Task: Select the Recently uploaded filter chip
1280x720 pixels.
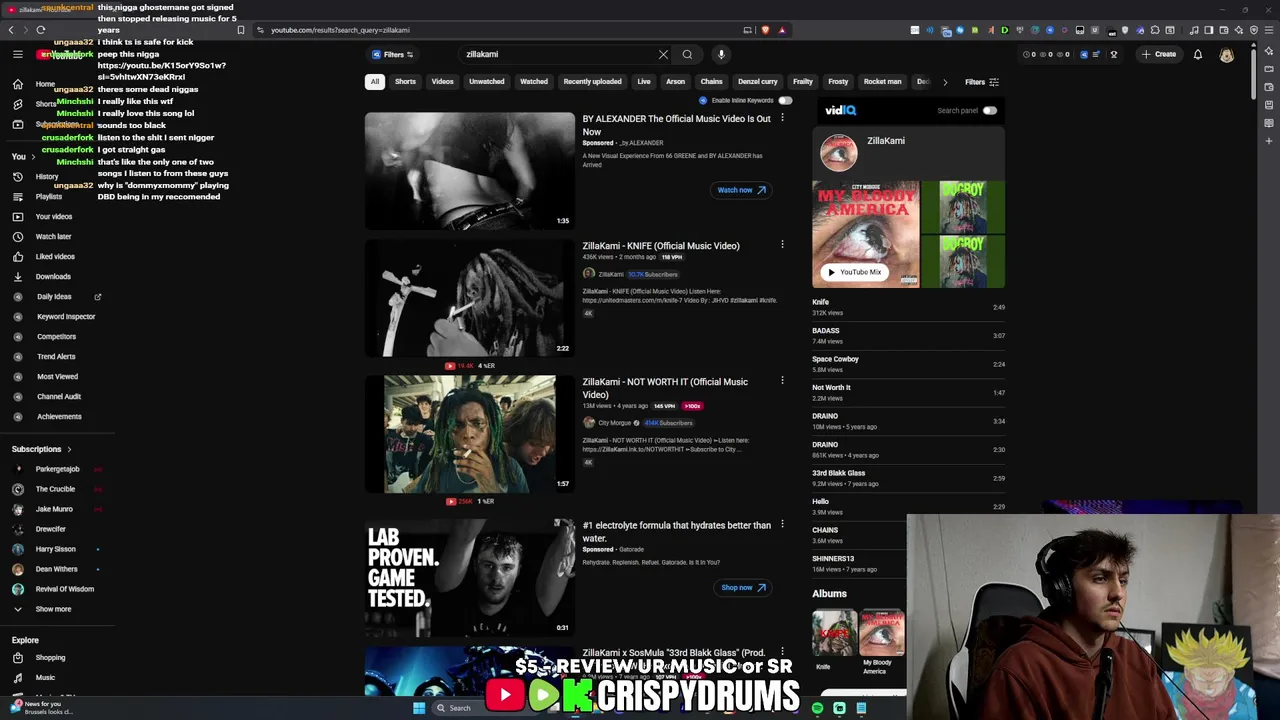Action: (x=592, y=82)
